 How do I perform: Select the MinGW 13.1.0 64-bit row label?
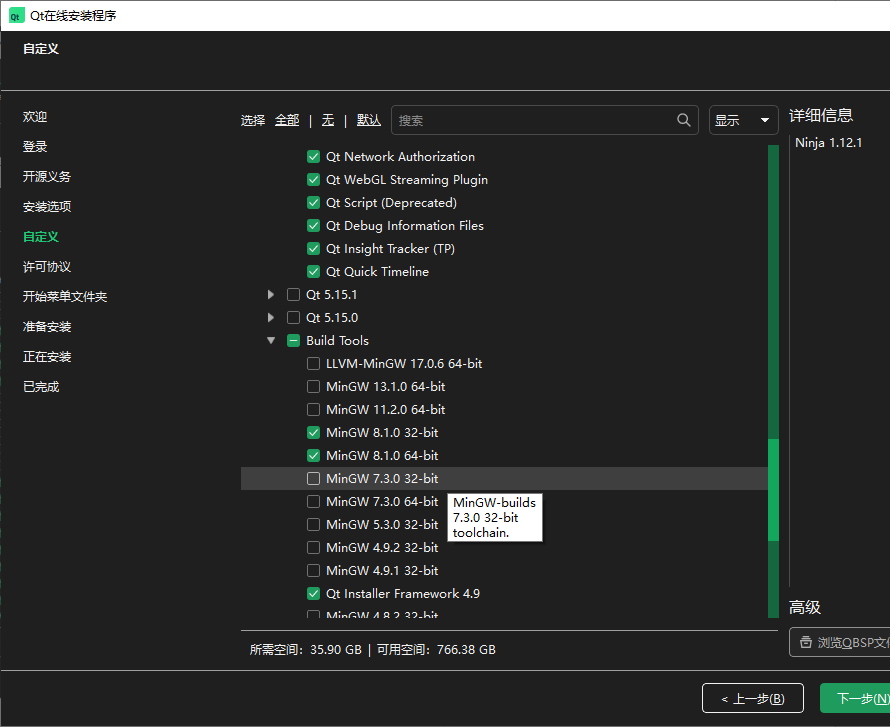pyautogui.click(x=385, y=386)
